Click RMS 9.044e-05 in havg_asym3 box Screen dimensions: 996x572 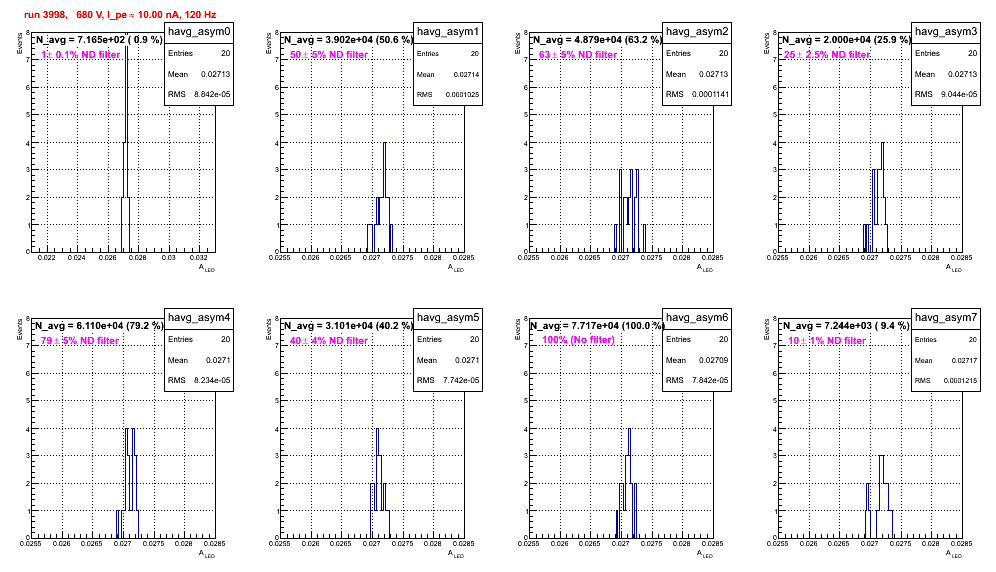pyautogui.click(x=946, y=94)
